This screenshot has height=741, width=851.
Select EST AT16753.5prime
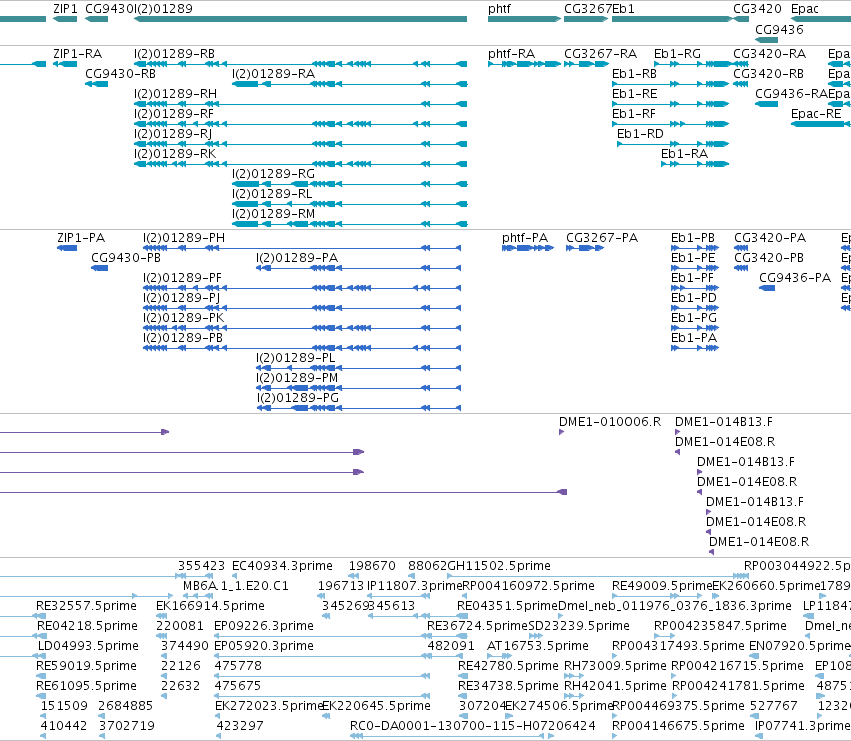pyautogui.click(x=538, y=646)
